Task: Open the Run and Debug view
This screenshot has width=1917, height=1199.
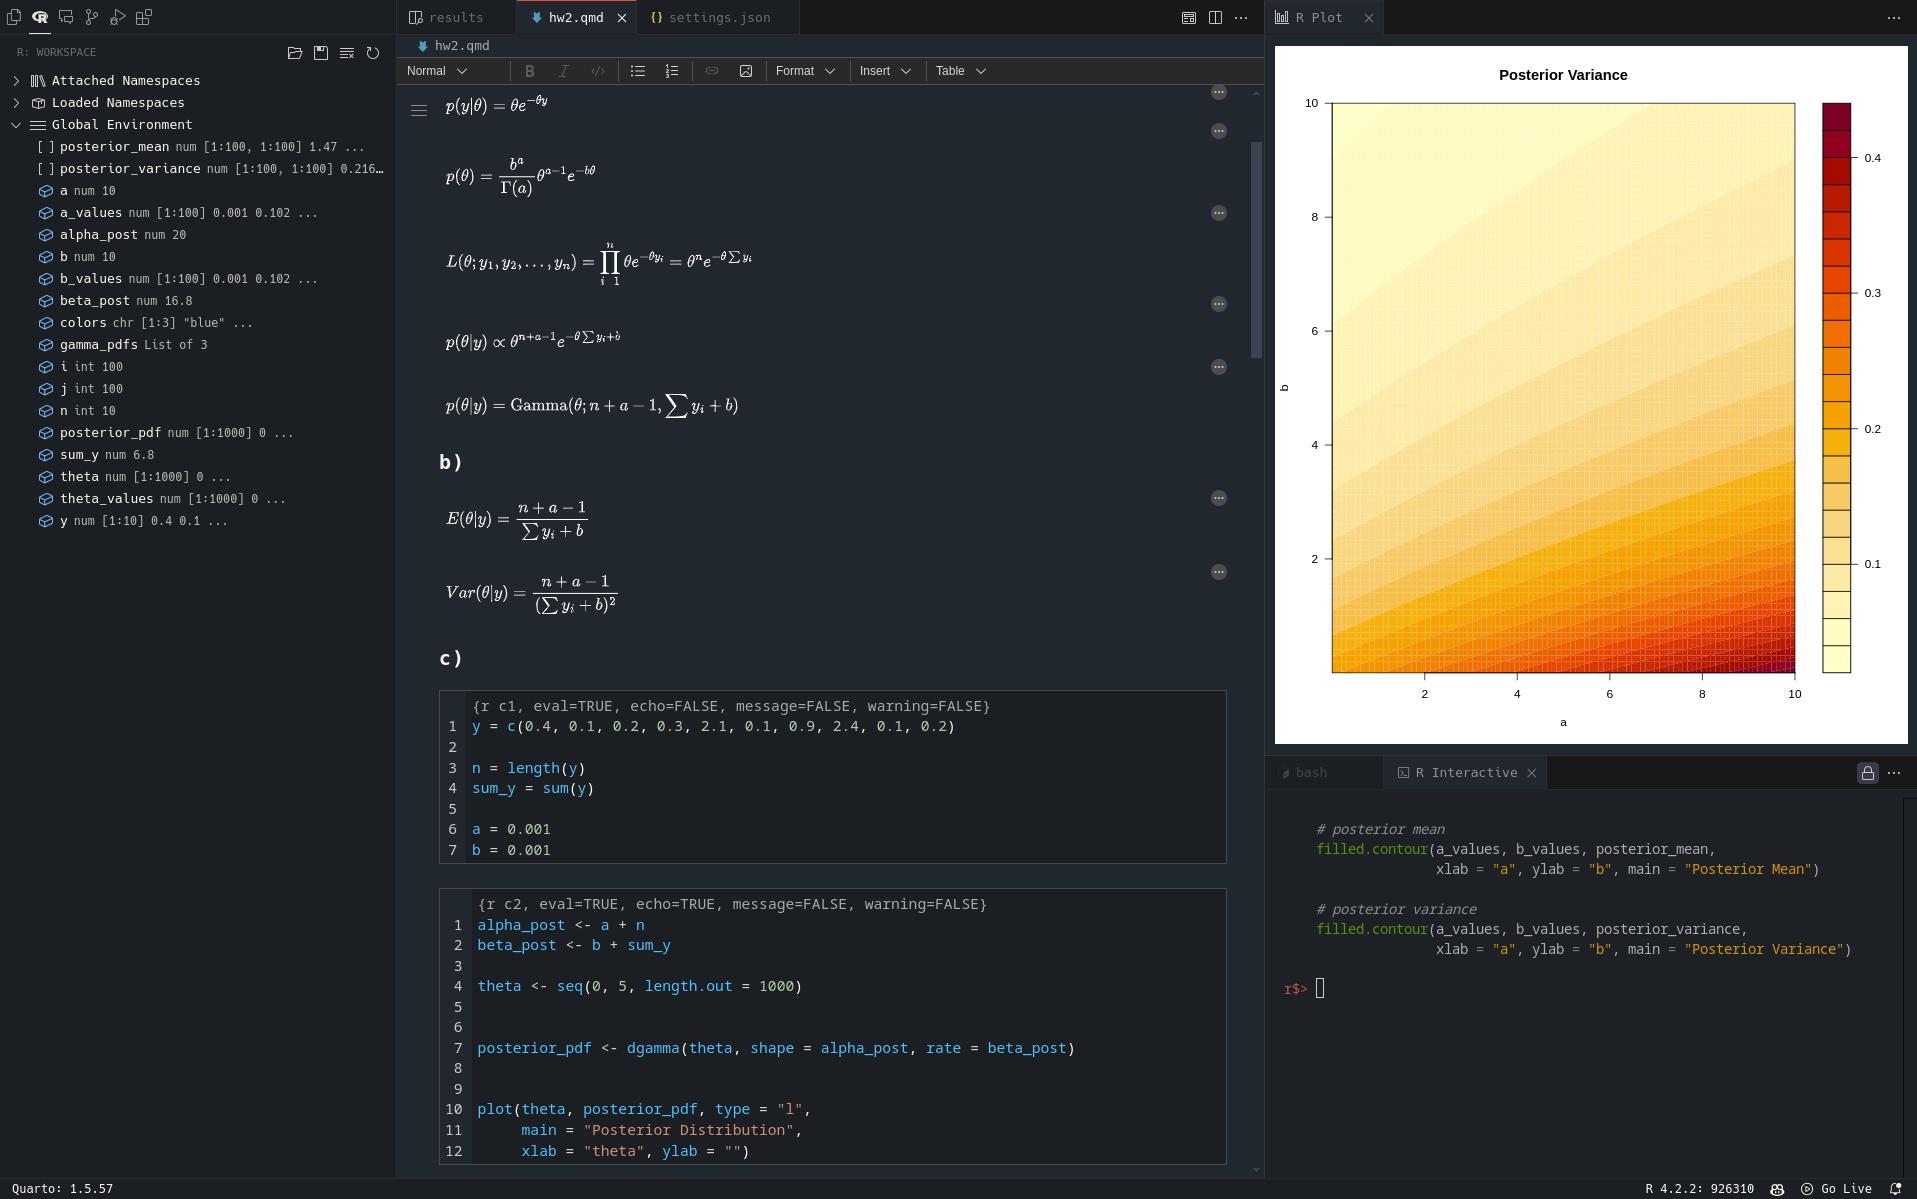Action: pyautogui.click(x=118, y=17)
